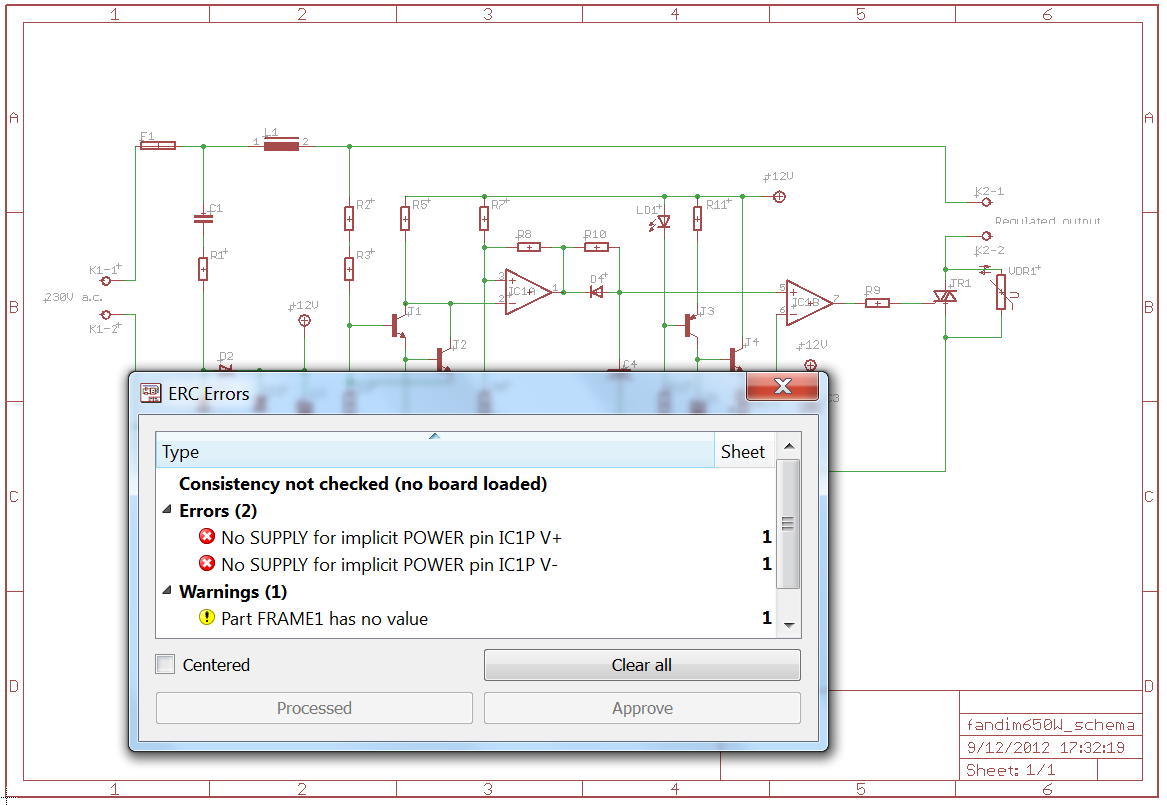Select the L1 inductor symbol
The height and width of the screenshot is (805, 1167).
(x=280, y=145)
